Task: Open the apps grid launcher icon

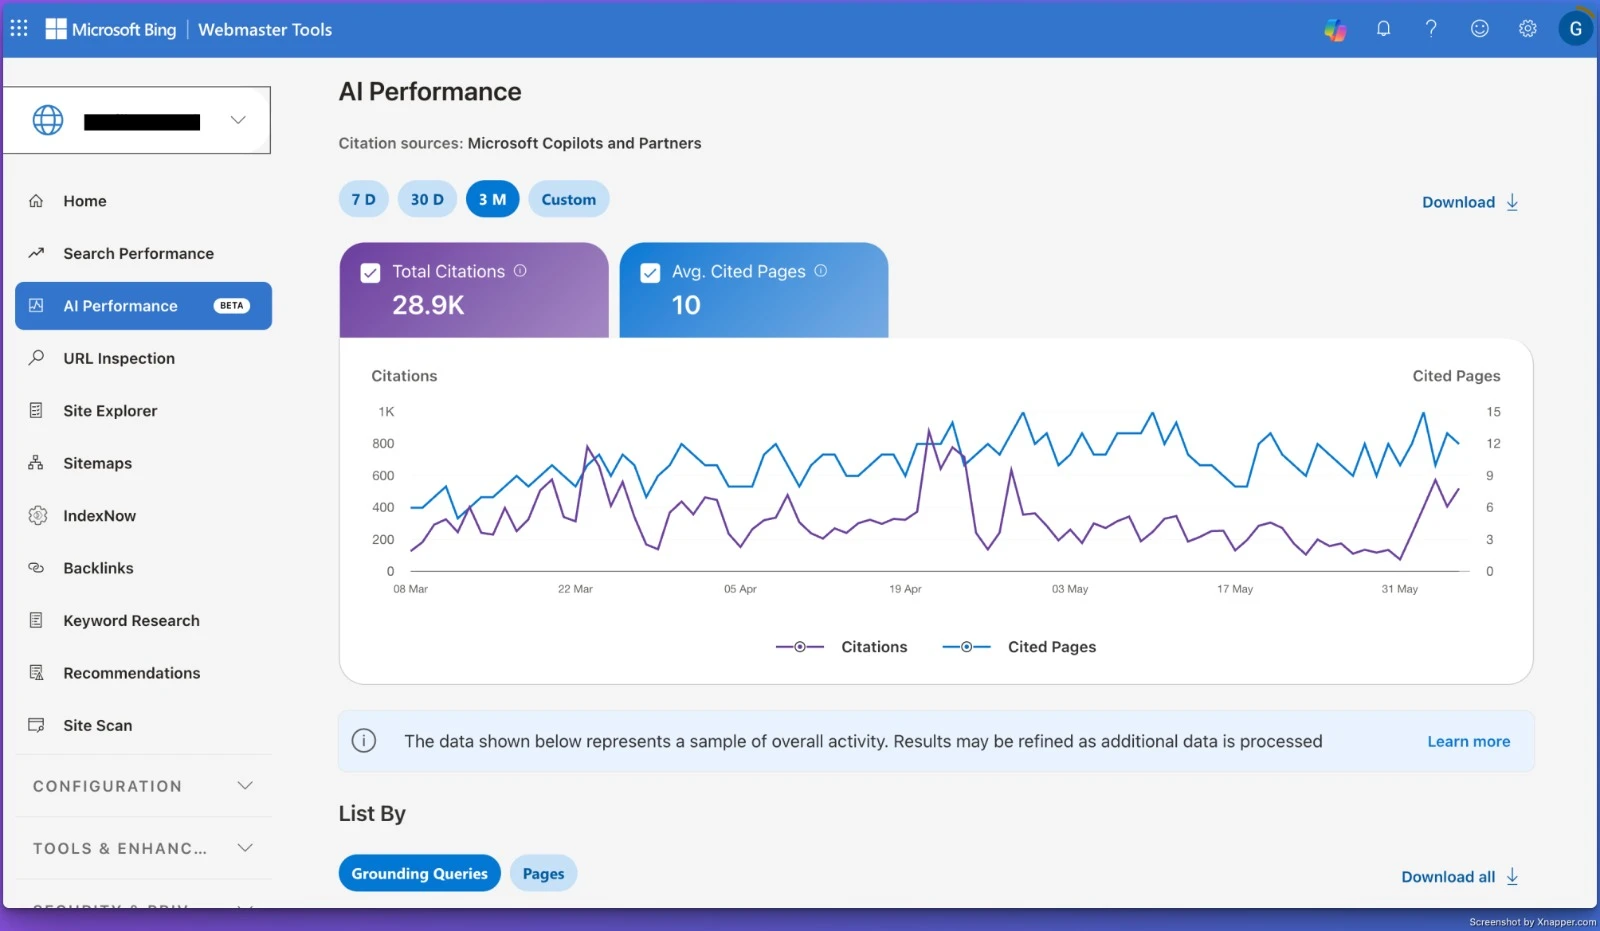Action: (19, 28)
